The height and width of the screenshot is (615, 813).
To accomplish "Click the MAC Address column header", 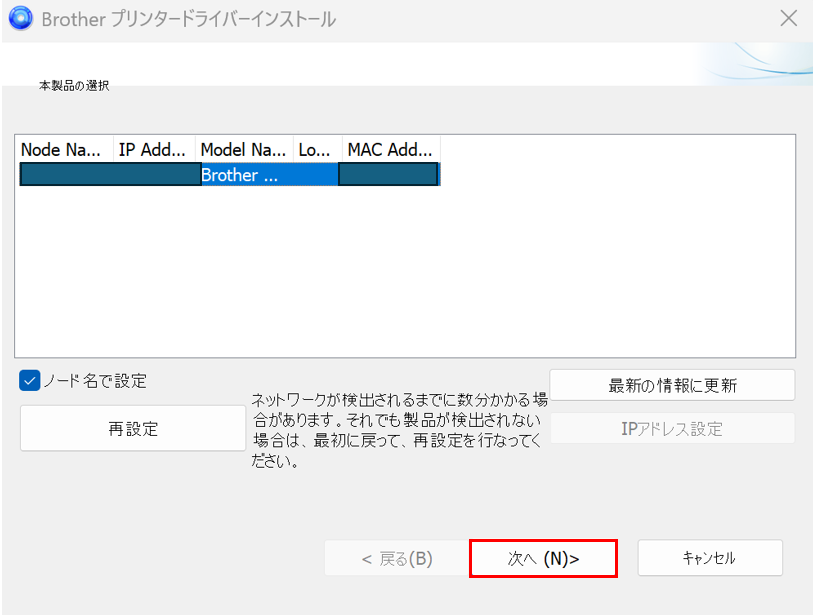I will coord(391,150).
